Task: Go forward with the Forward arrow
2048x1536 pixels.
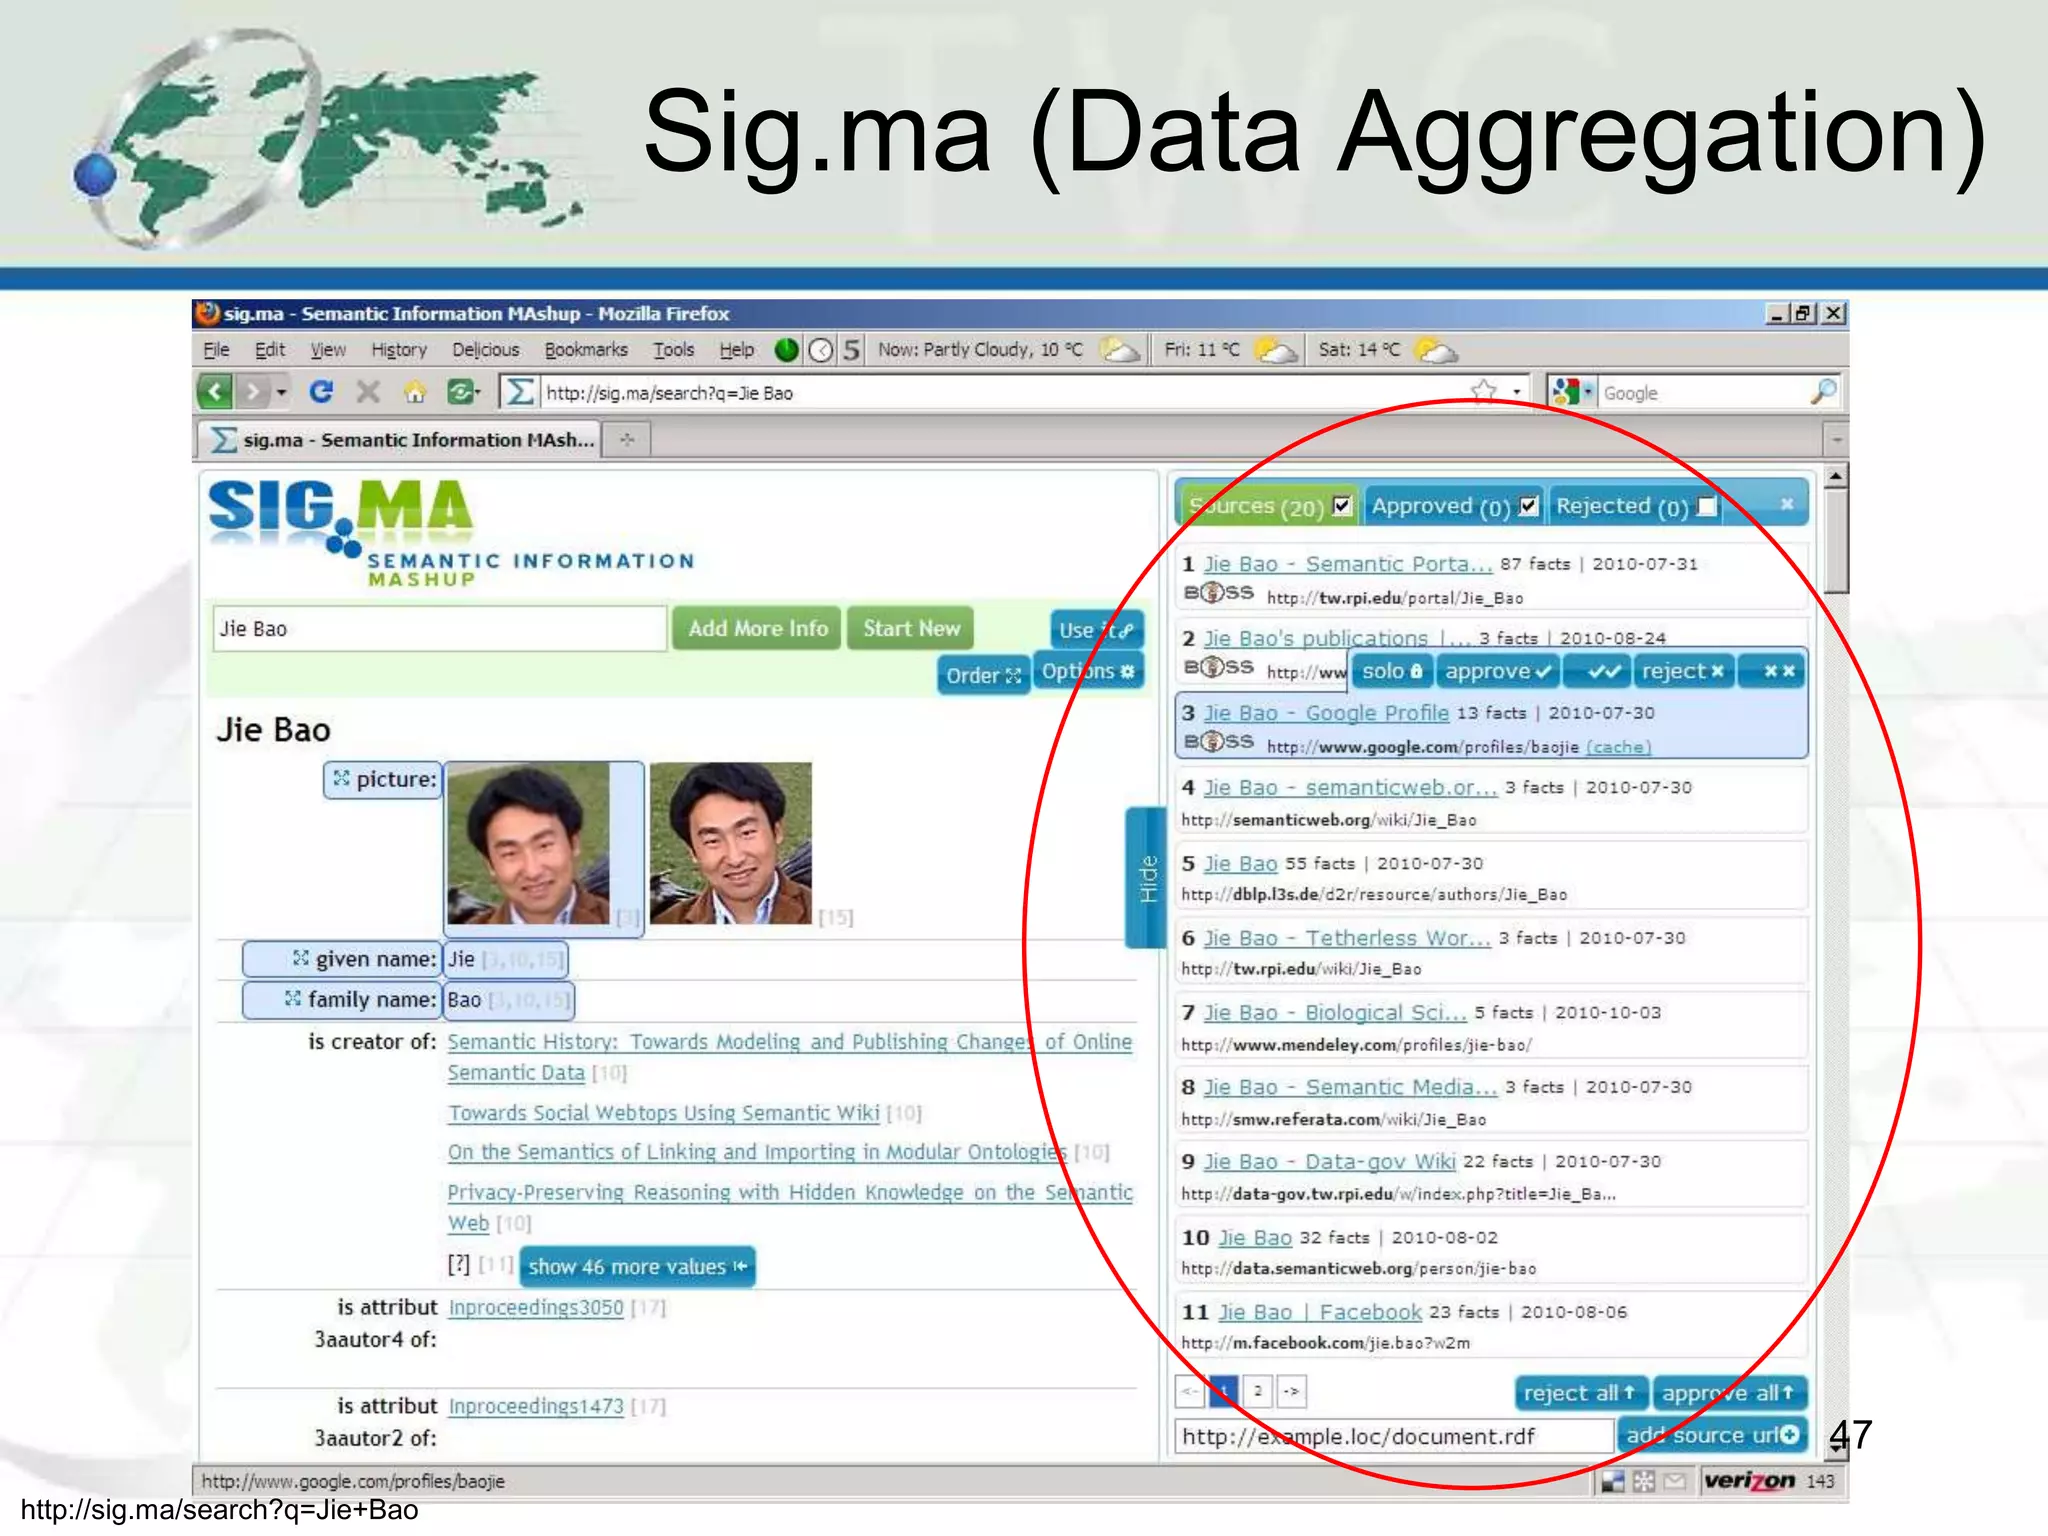Action: [x=252, y=392]
